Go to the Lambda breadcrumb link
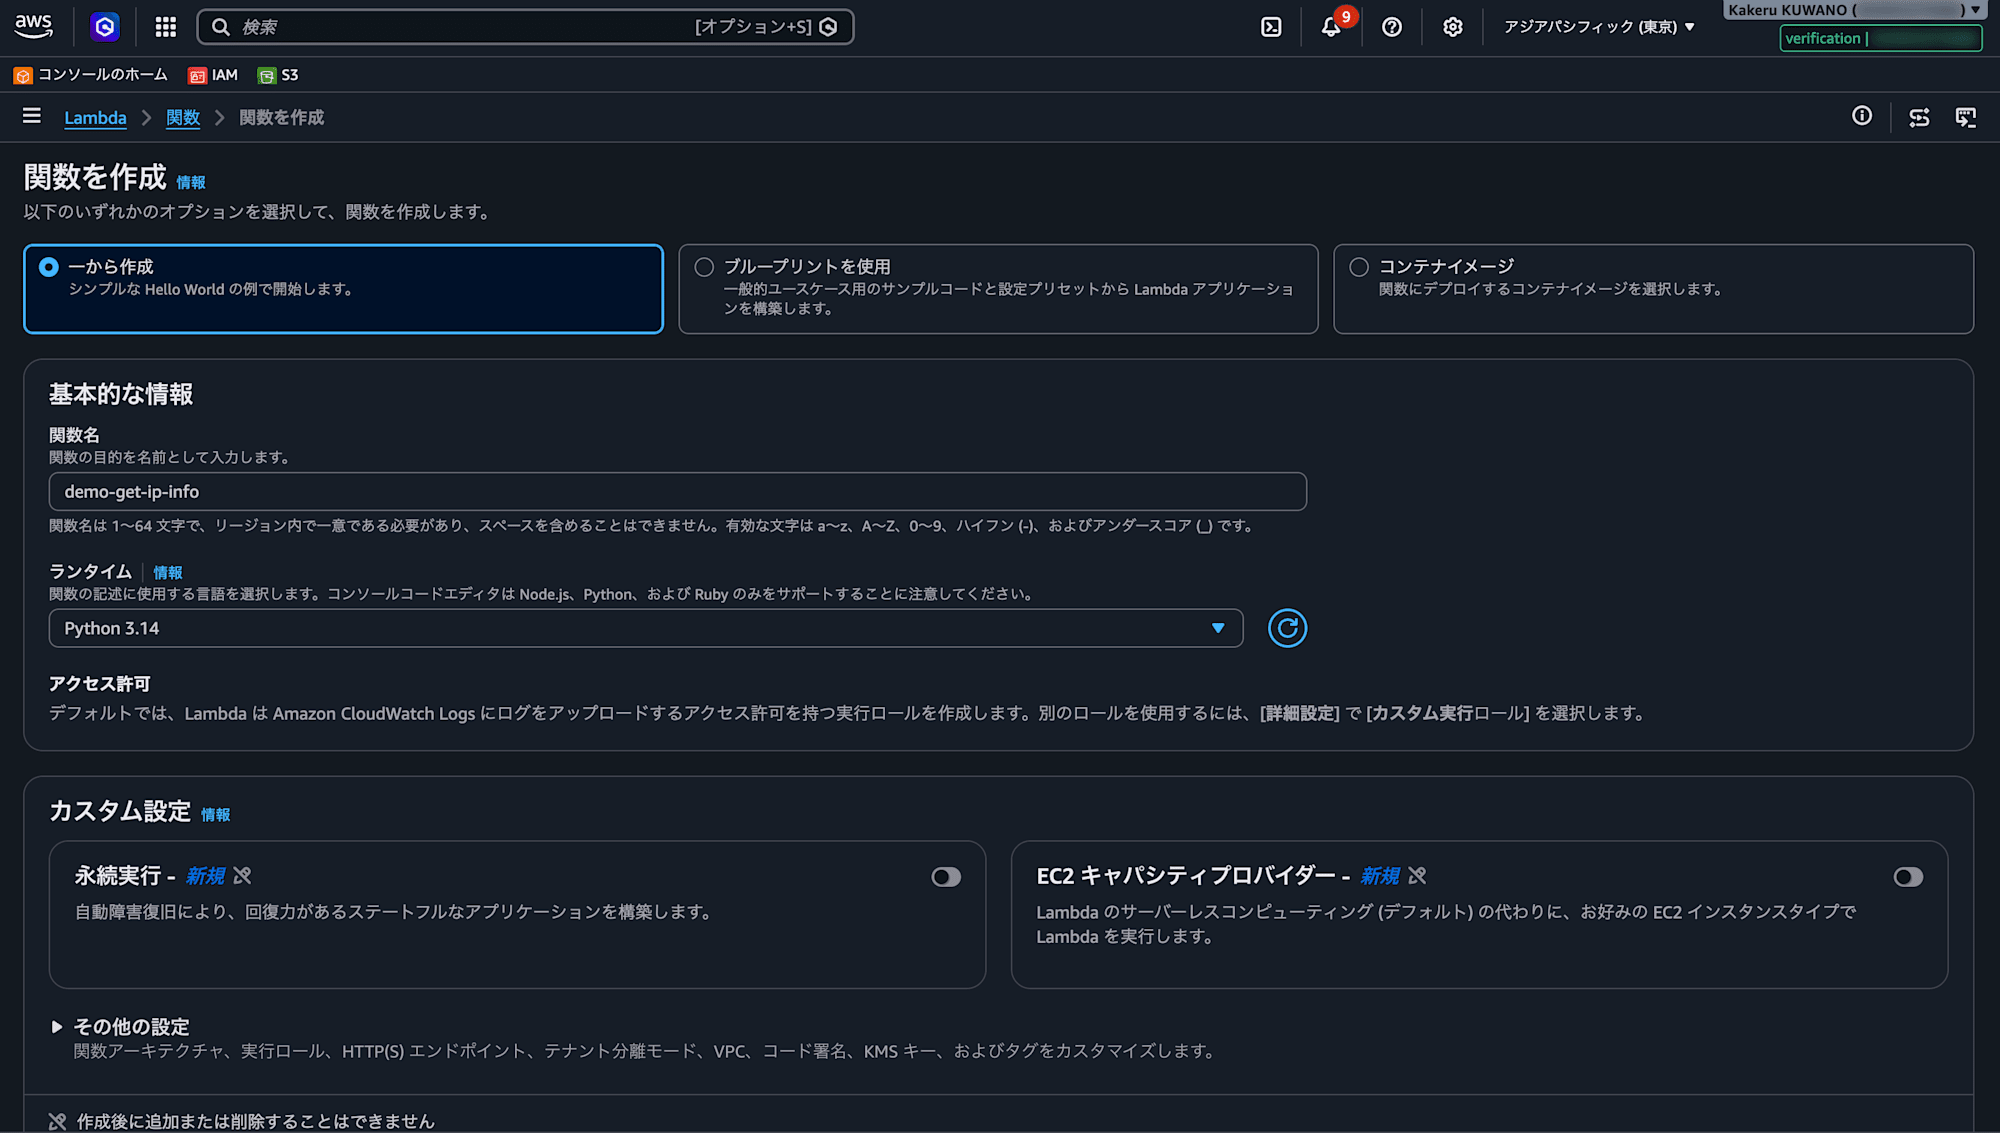The image size is (2000, 1133). [95, 118]
